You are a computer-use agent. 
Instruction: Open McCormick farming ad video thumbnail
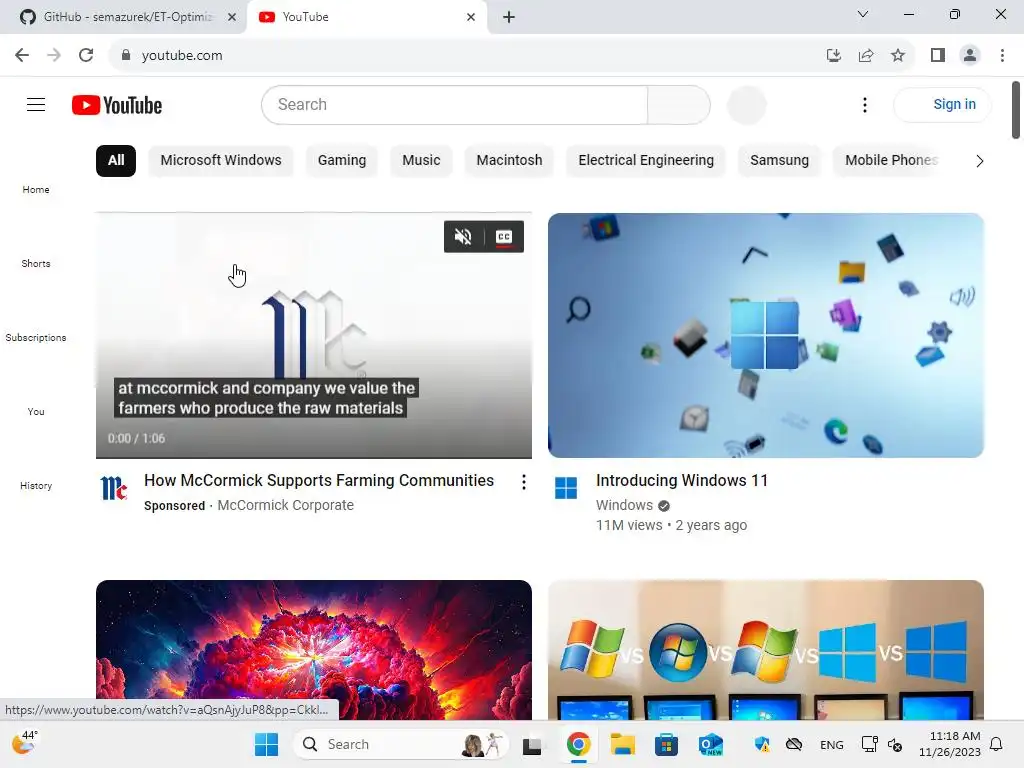pyautogui.click(x=313, y=335)
